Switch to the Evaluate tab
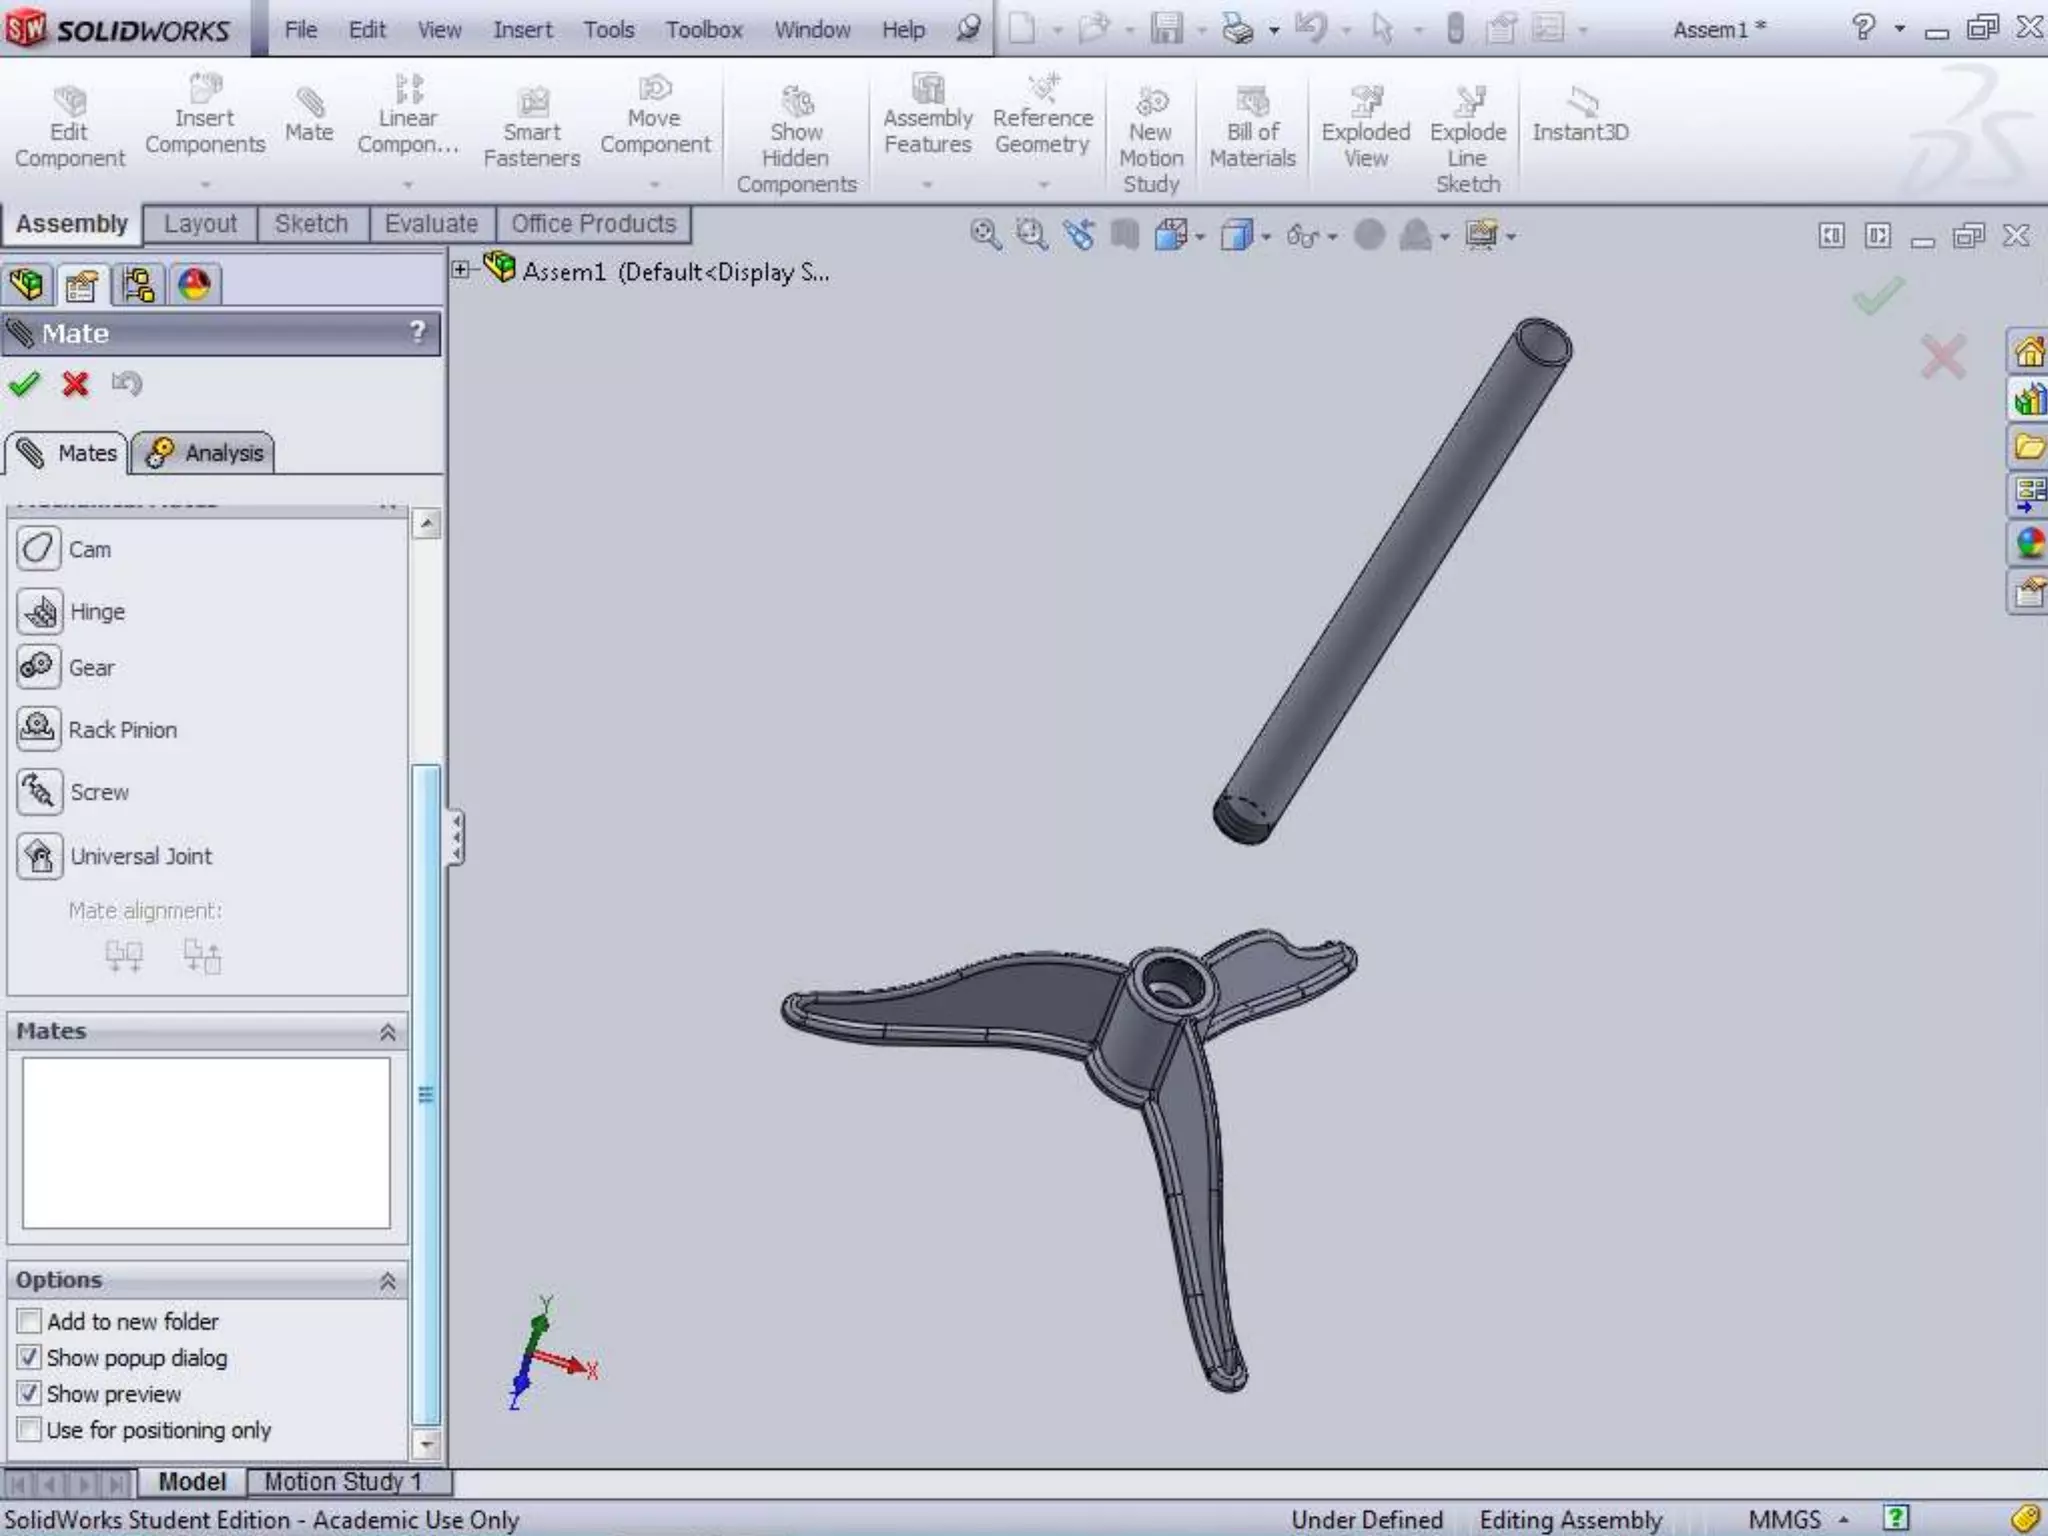The width and height of the screenshot is (2048, 1536). (x=431, y=224)
